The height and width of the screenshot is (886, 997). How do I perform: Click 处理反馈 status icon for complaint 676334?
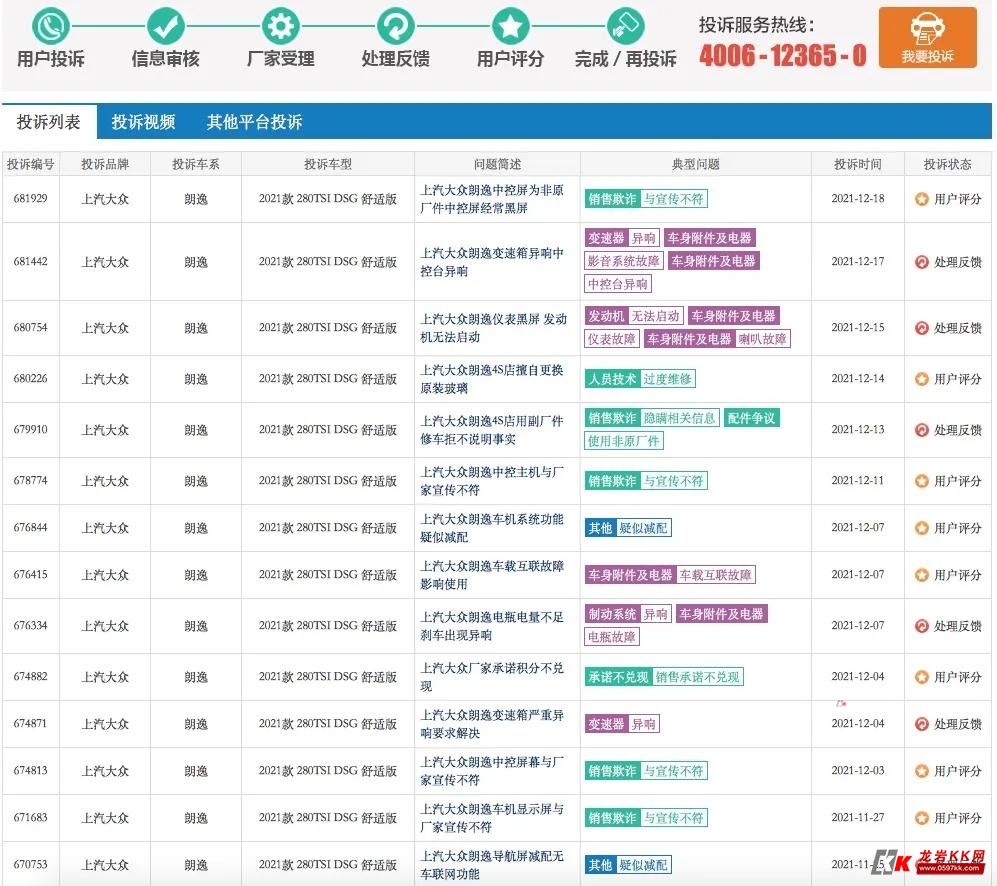[x=921, y=626]
